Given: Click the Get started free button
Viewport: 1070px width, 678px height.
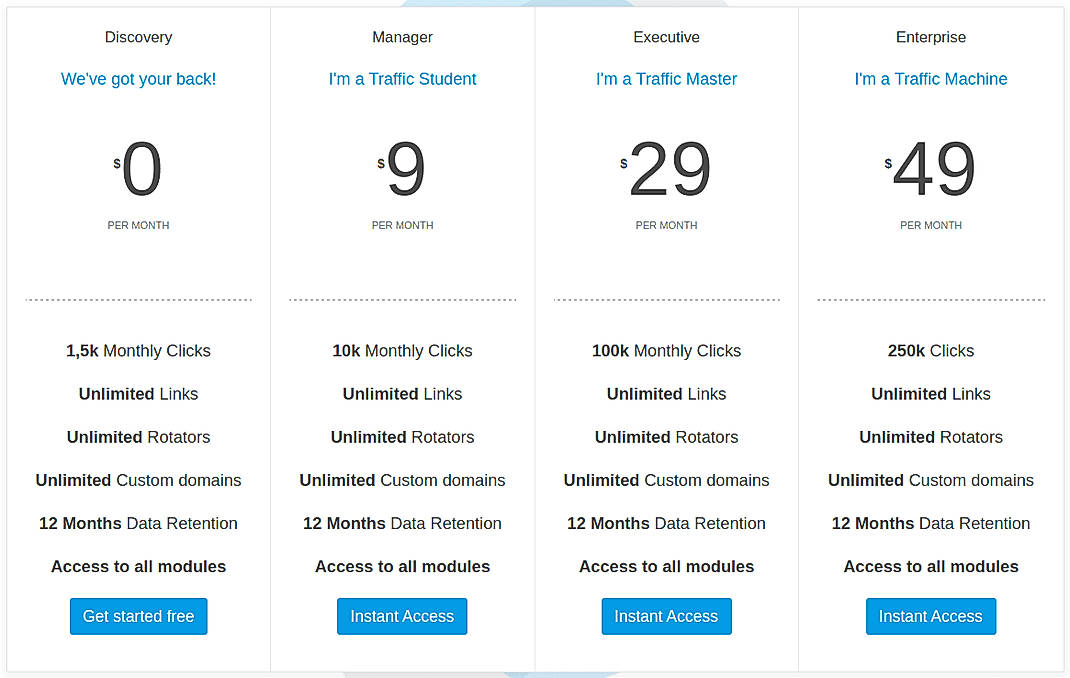Looking at the screenshot, I should (x=139, y=616).
